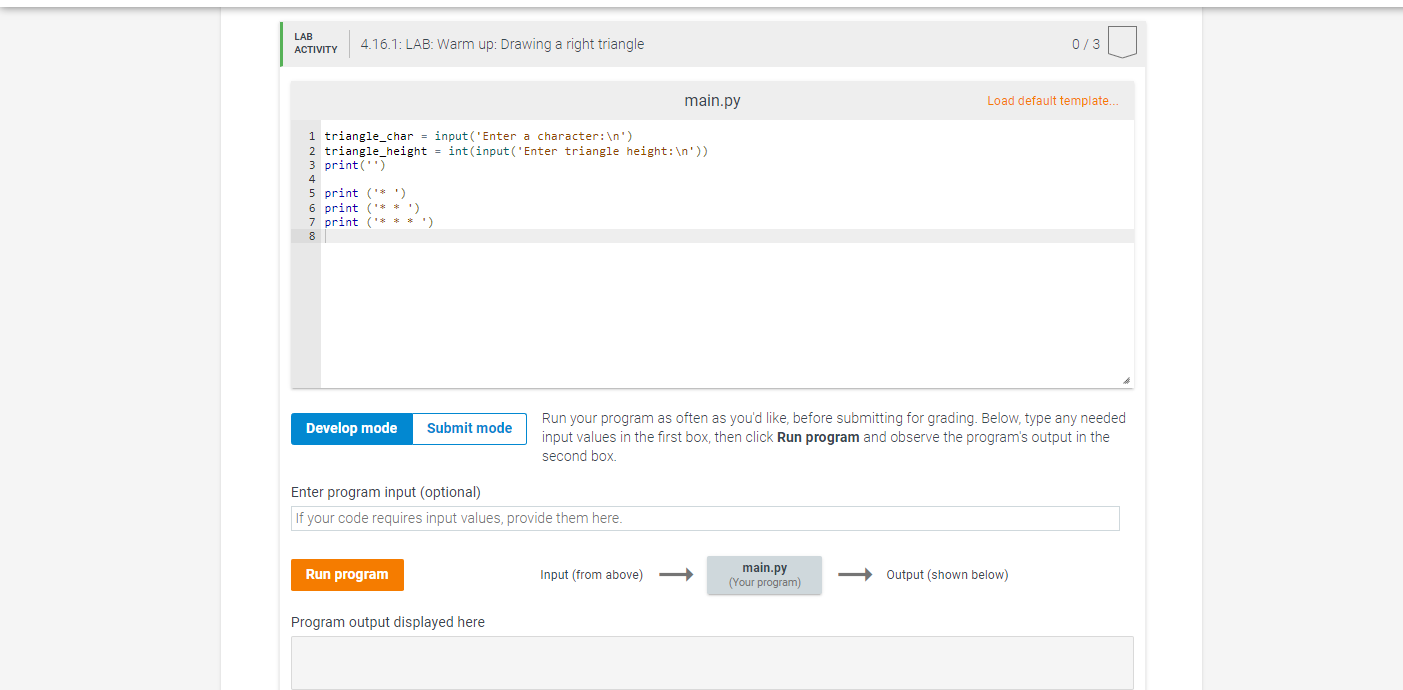Click the empty line 8 in editor

coord(727,236)
